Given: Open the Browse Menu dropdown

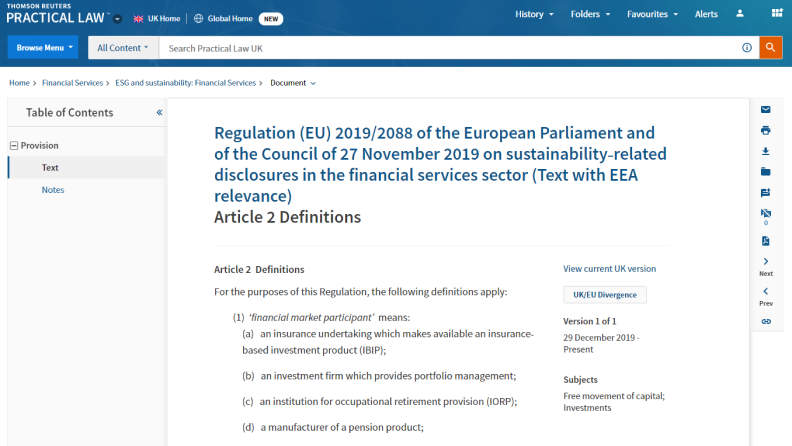Looking at the screenshot, I should point(43,47).
